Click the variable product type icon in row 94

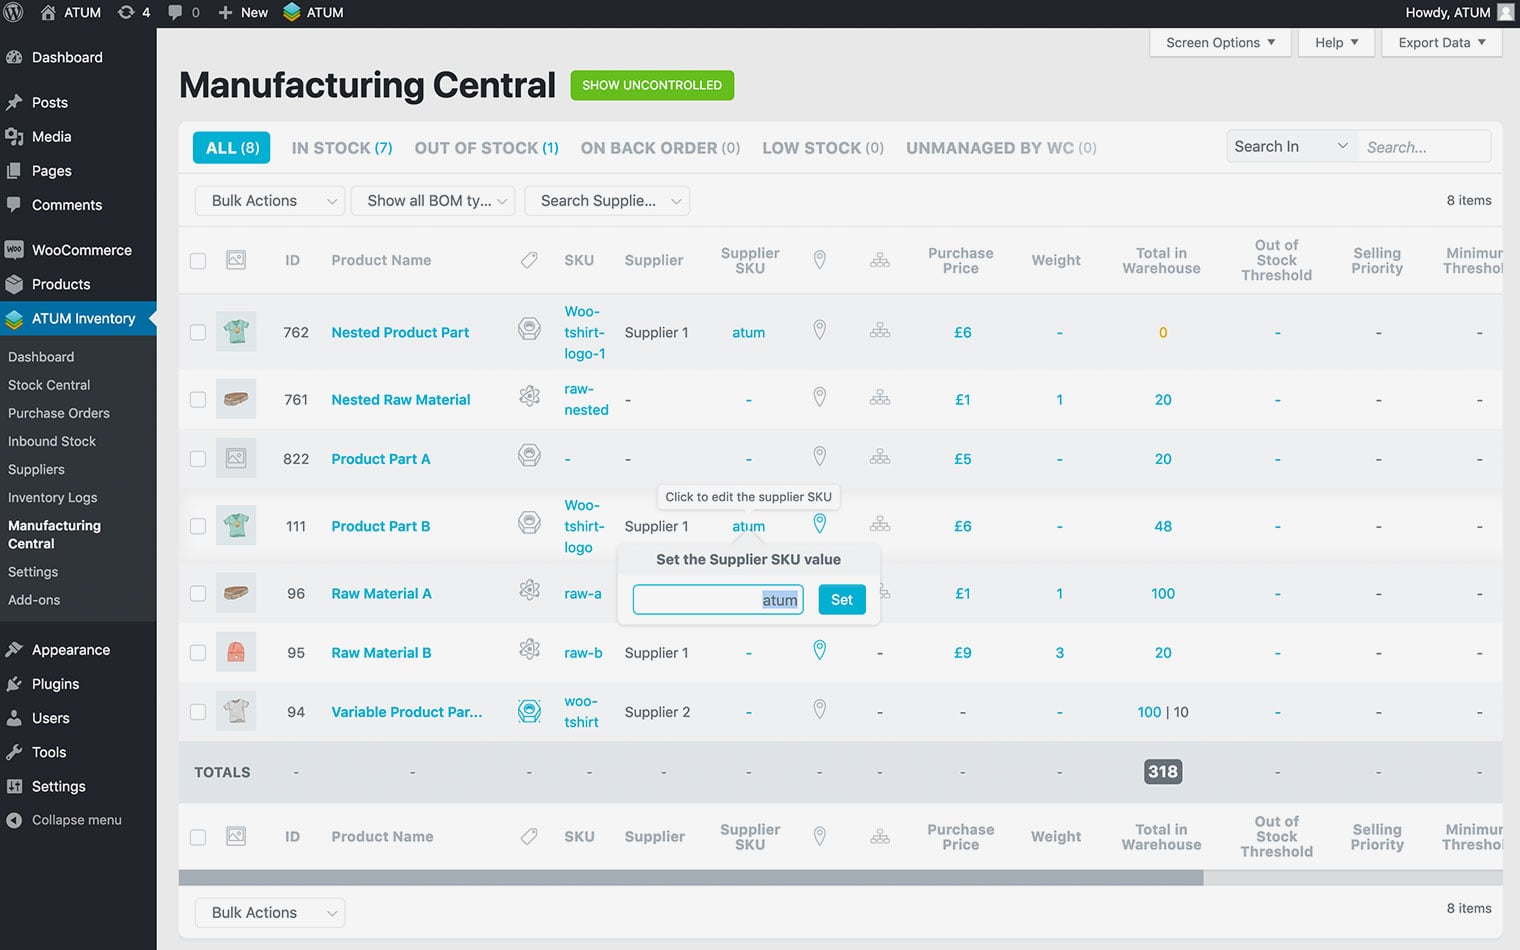click(x=529, y=711)
